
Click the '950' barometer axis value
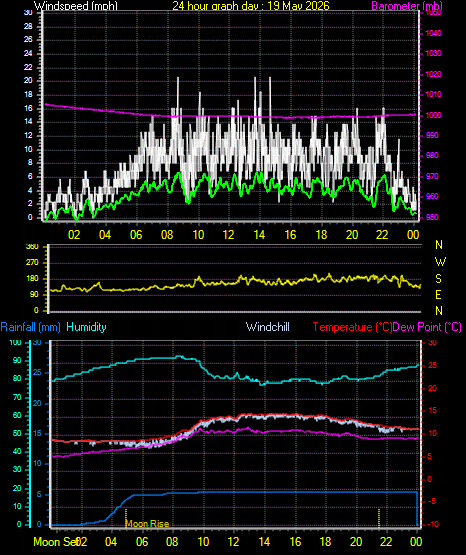[432, 217]
